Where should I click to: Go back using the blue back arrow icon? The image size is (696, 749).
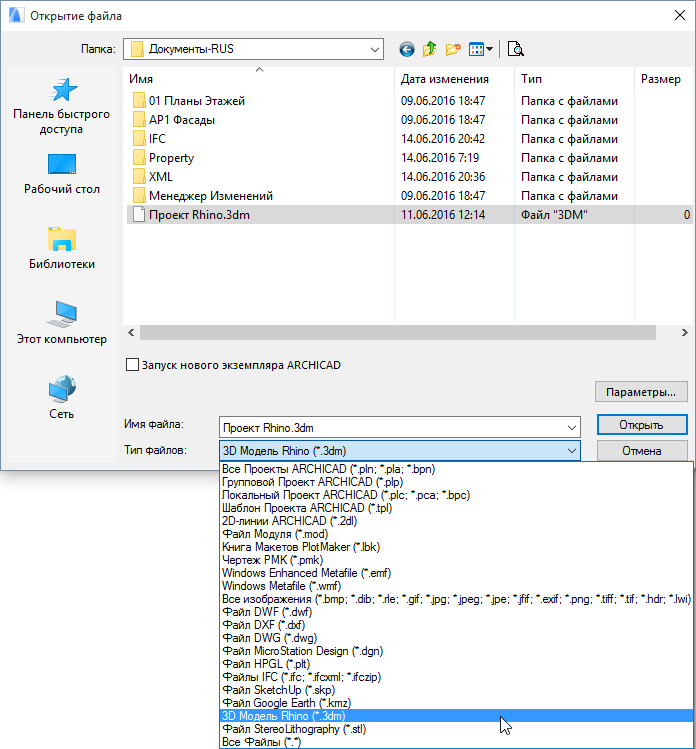pos(407,49)
